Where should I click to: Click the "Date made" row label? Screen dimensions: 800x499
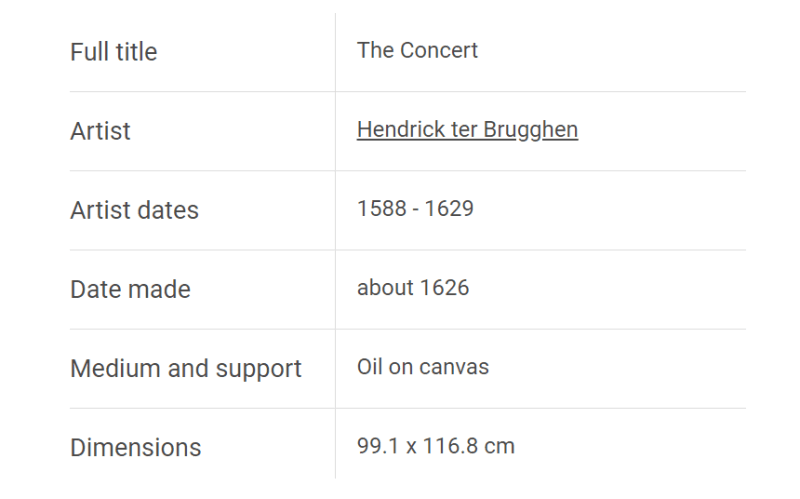click(x=130, y=289)
